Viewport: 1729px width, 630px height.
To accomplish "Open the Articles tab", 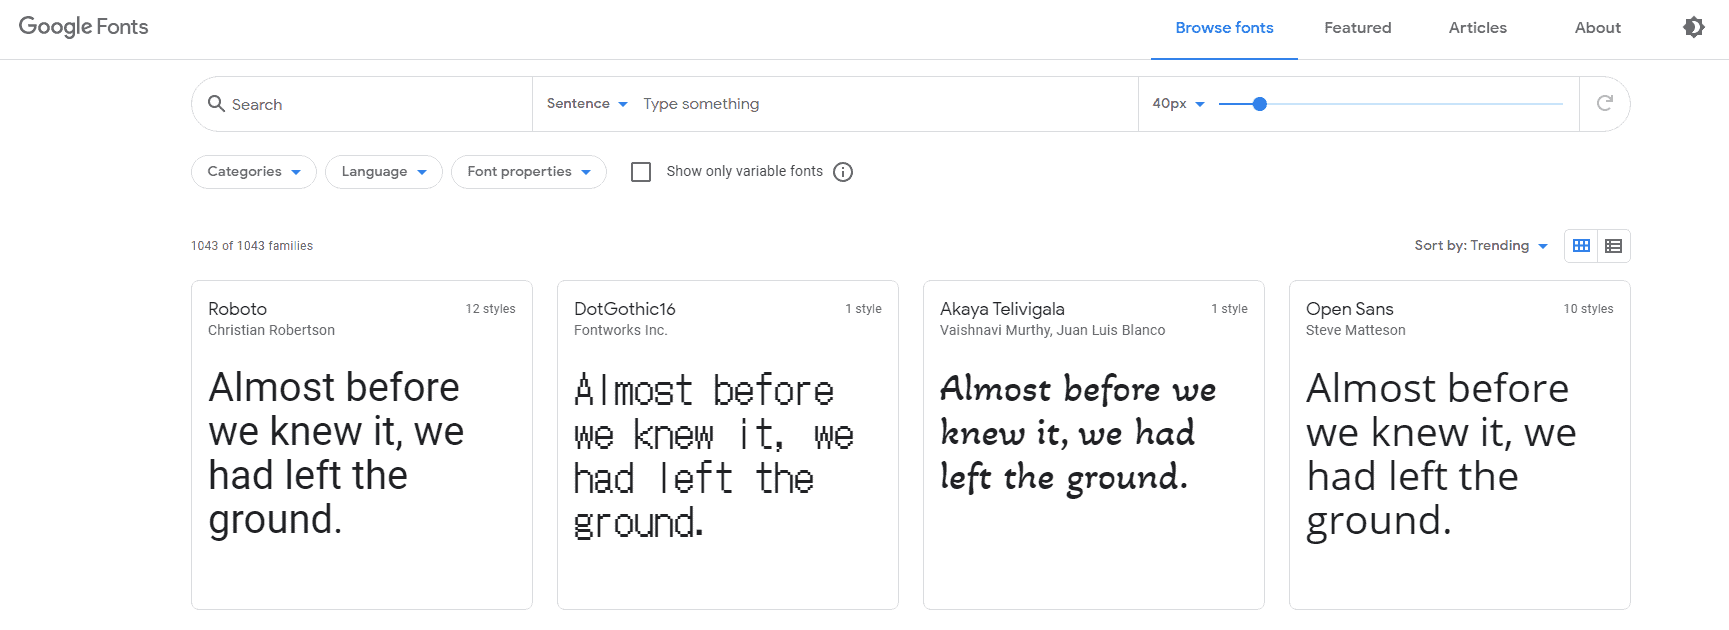I will coord(1477,28).
